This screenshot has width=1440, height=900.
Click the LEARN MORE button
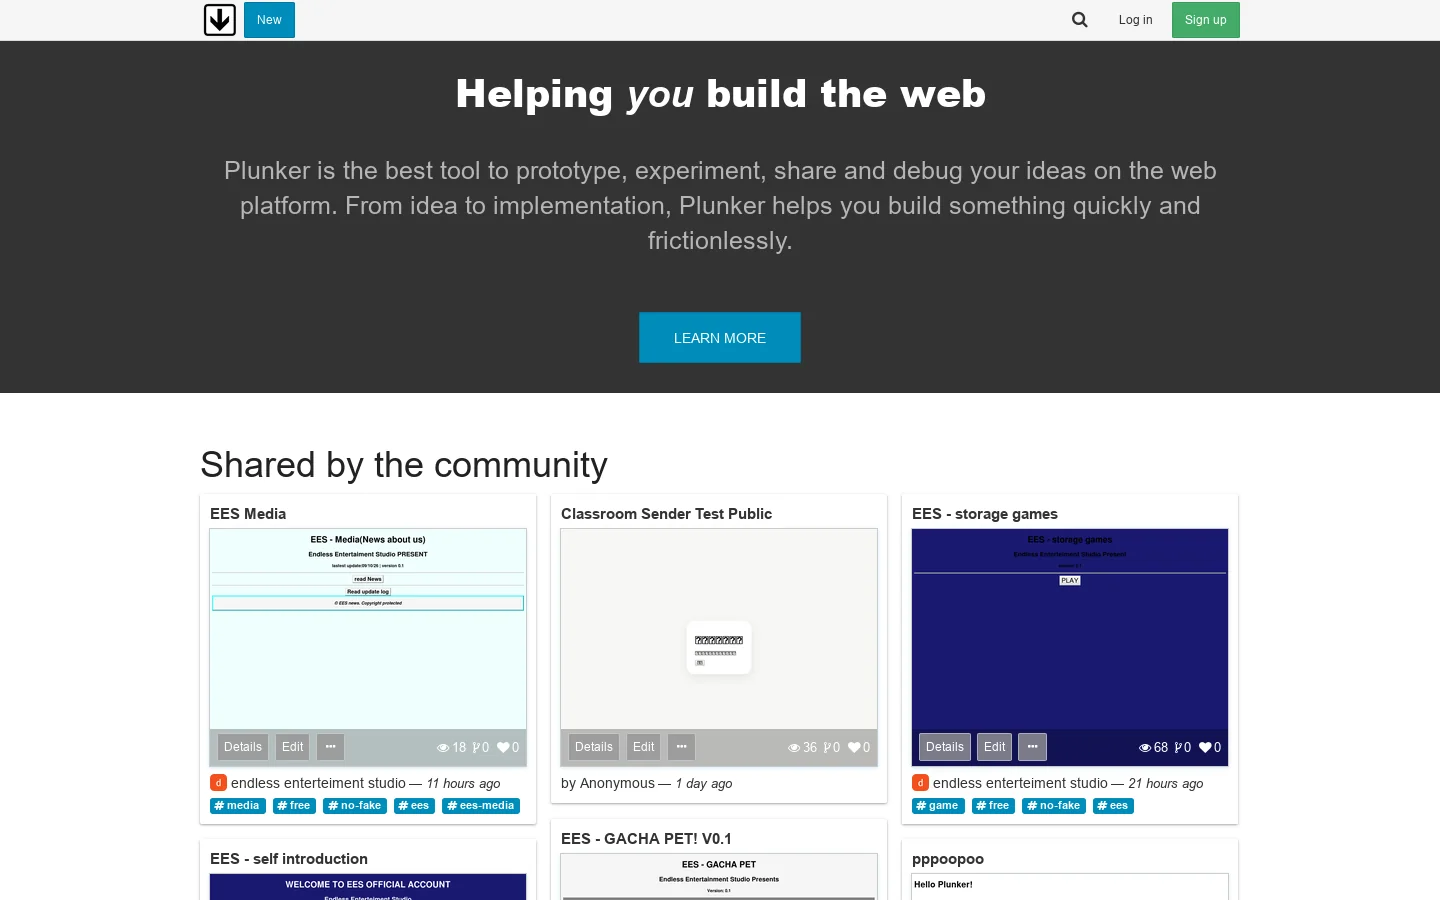720,338
